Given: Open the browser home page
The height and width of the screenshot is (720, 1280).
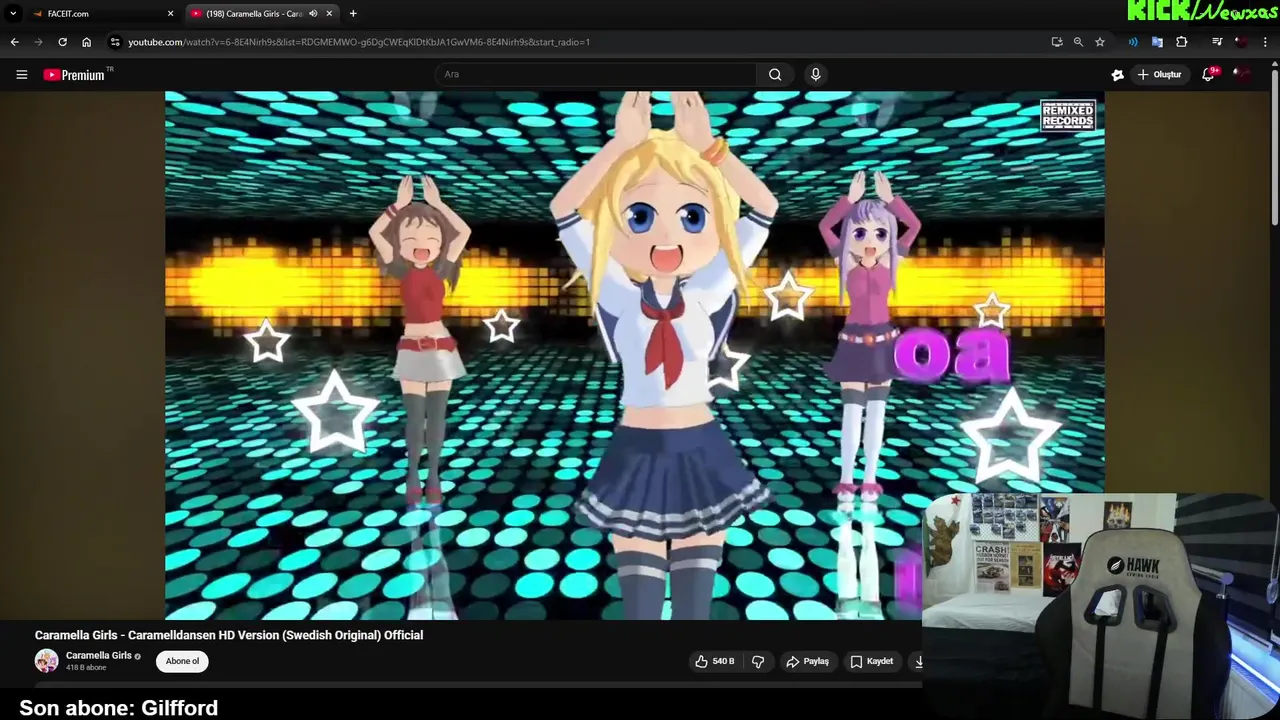Looking at the screenshot, I should click(x=87, y=42).
